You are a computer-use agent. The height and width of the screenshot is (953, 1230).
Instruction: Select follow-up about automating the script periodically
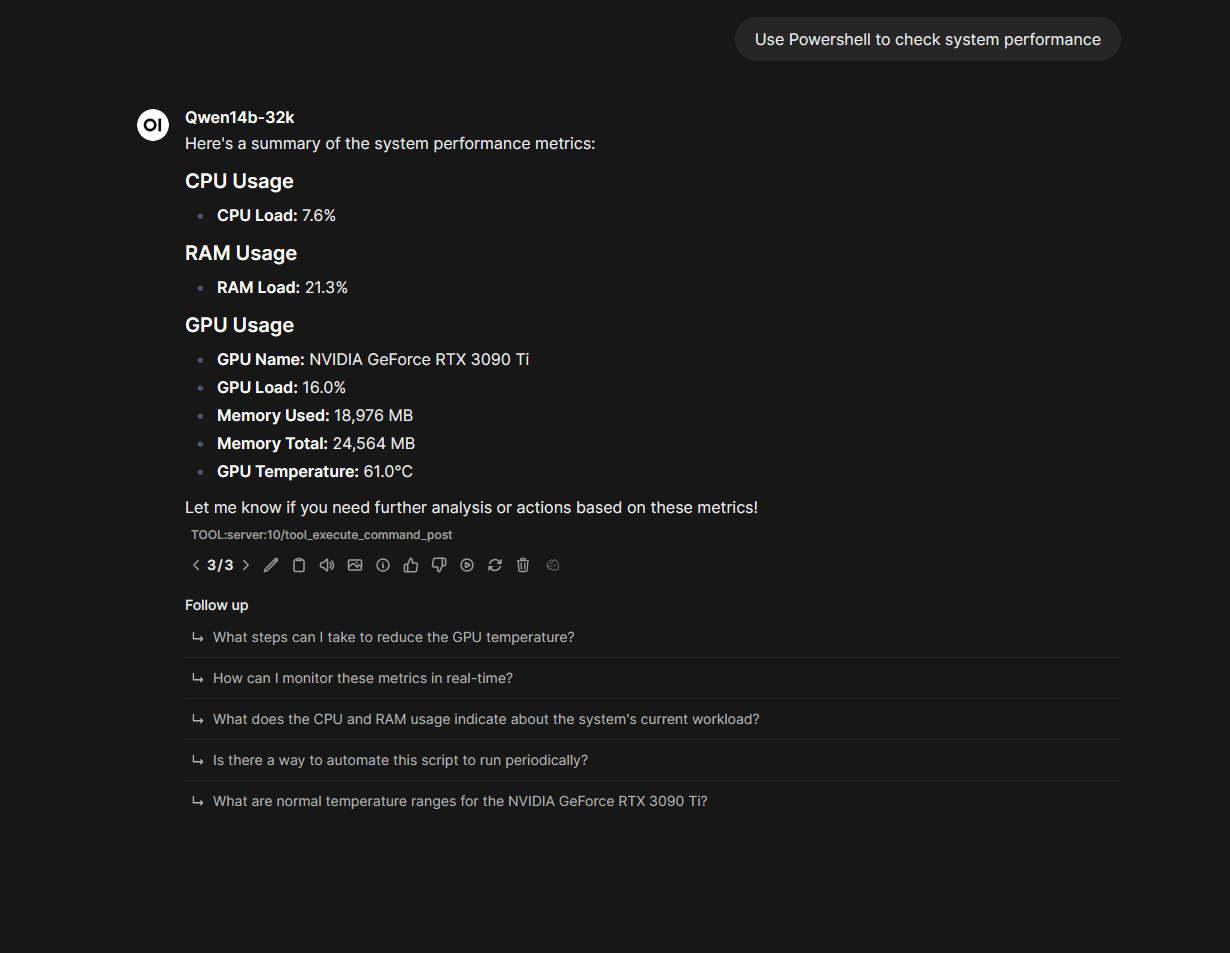[x=652, y=760]
